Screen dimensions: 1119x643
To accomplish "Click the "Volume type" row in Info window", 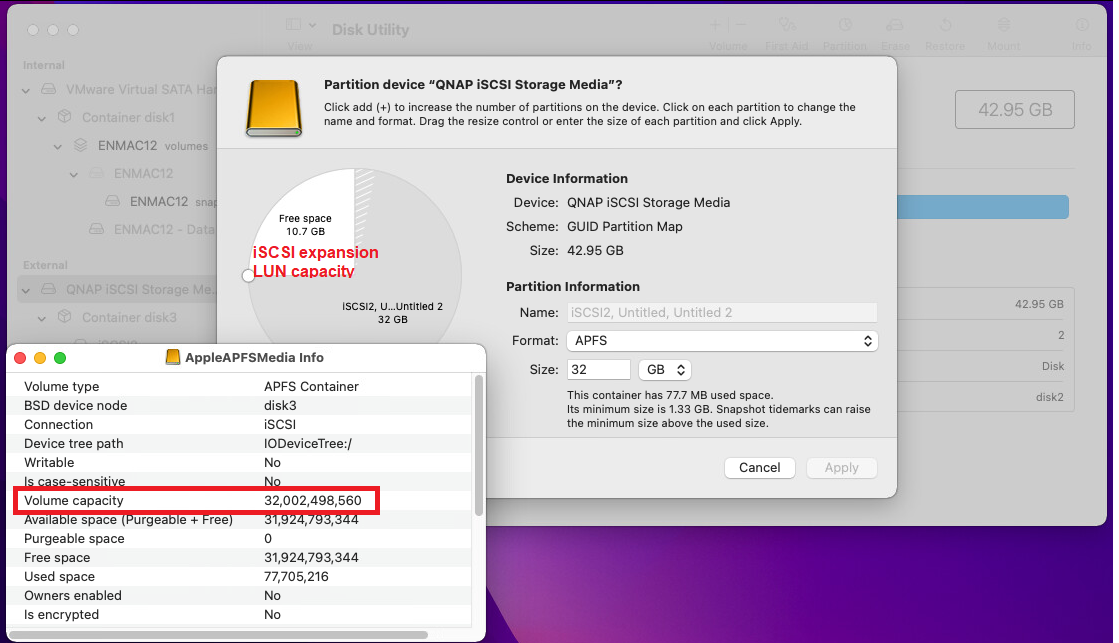I will coord(239,386).
